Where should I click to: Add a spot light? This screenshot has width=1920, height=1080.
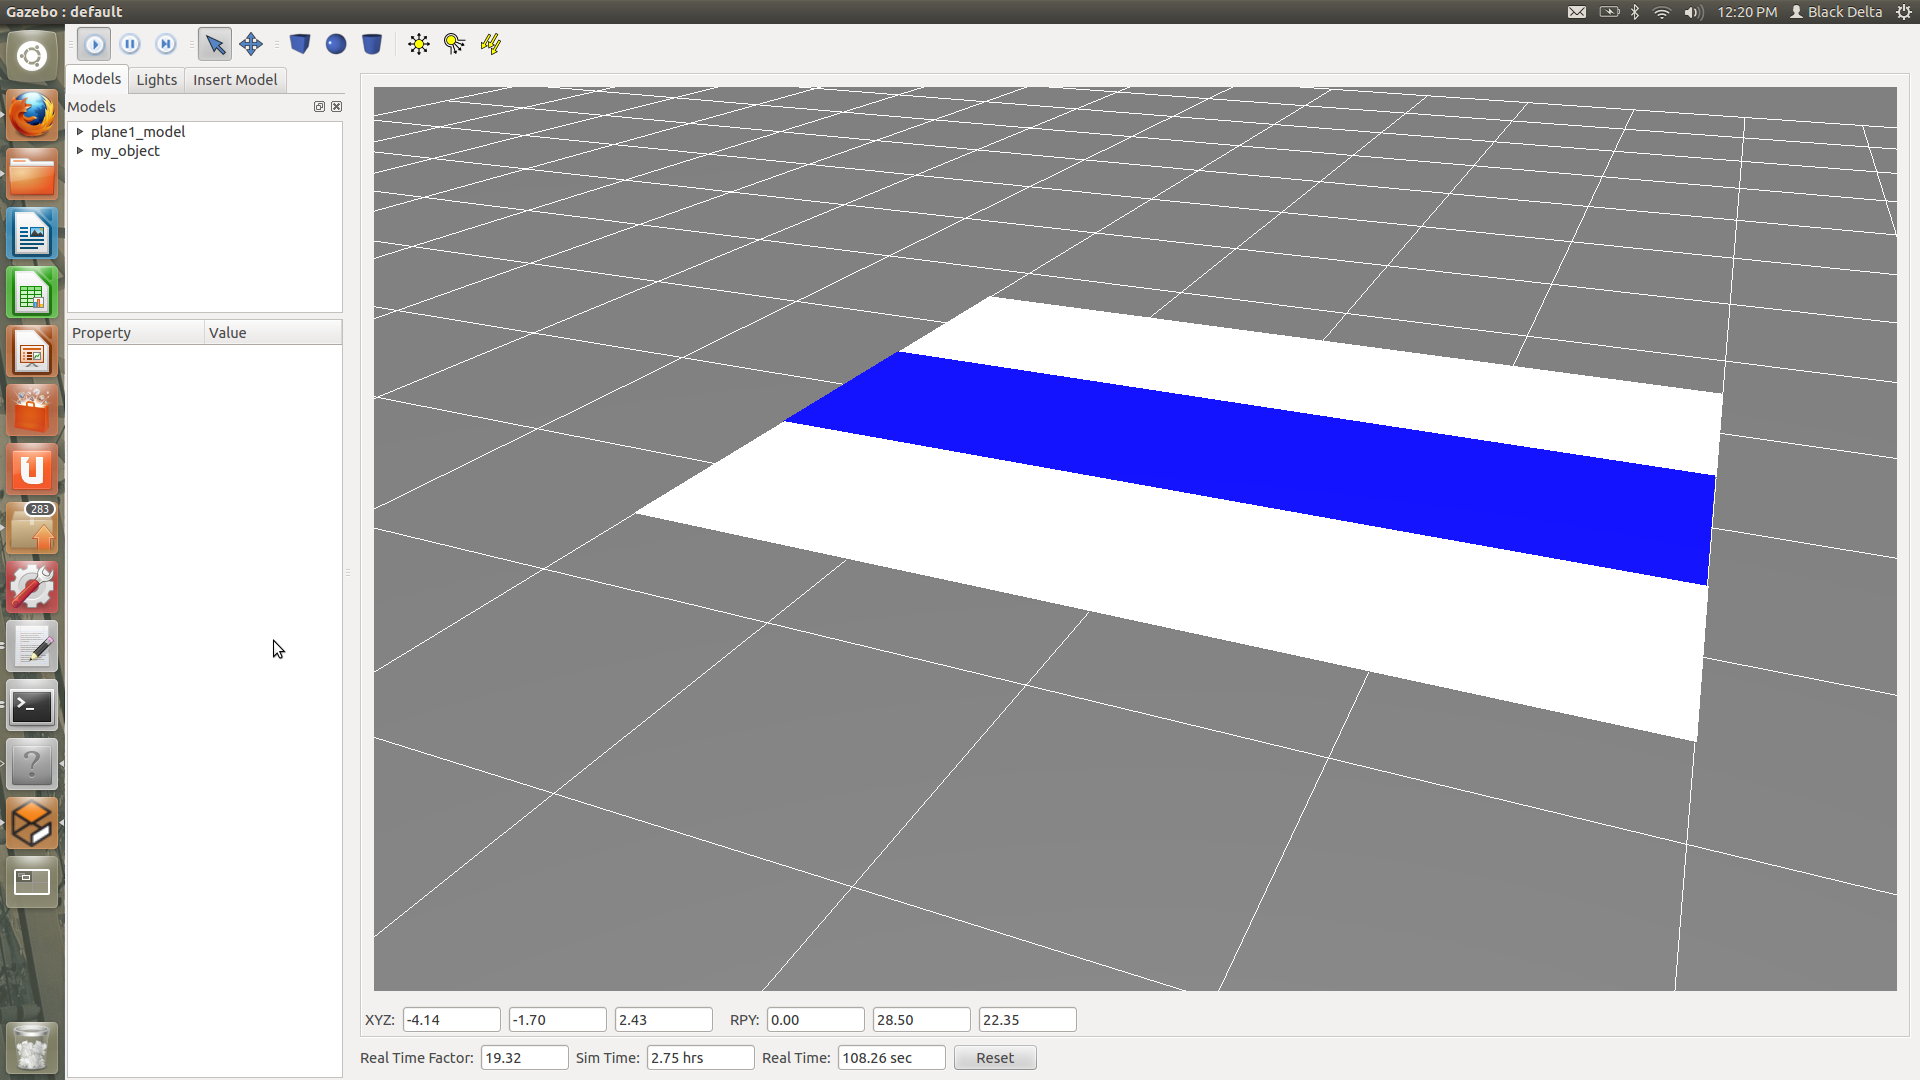(x=455, y=44)
